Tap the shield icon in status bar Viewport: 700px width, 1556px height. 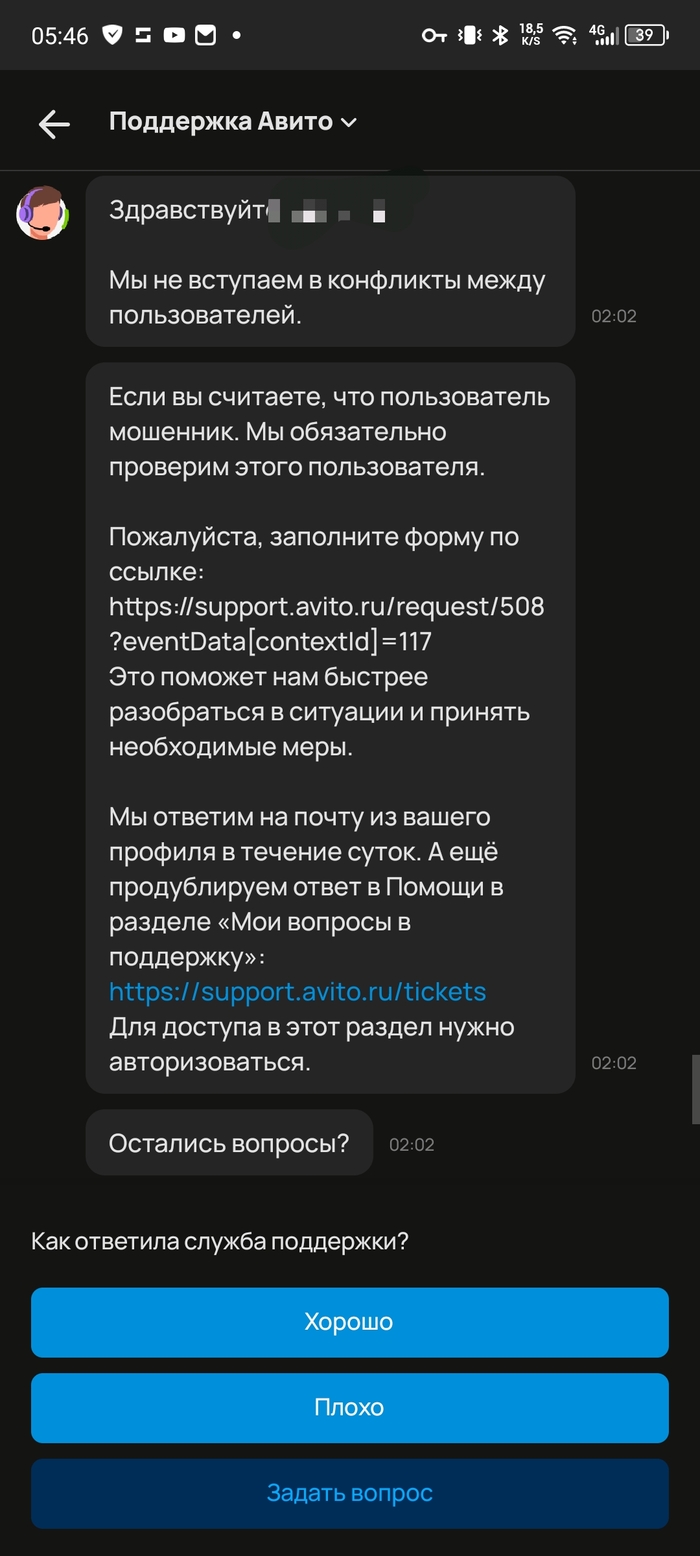(113, 36)
